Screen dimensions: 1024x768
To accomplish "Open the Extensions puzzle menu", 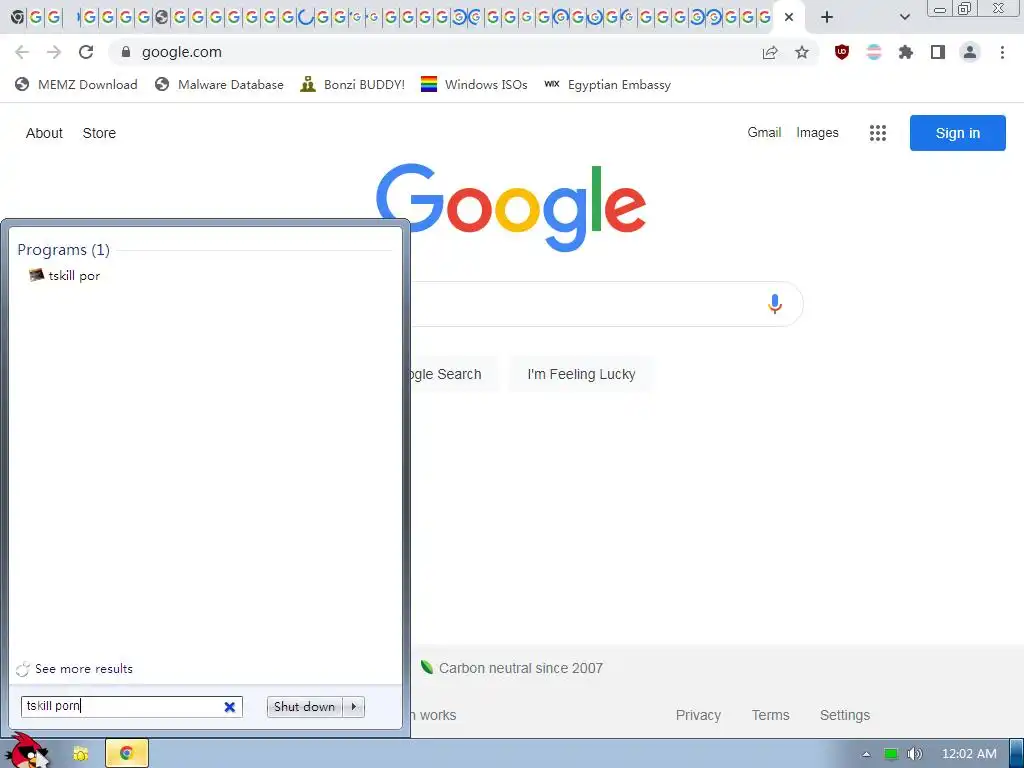I will pyautogui.click(x=906, y=52).
